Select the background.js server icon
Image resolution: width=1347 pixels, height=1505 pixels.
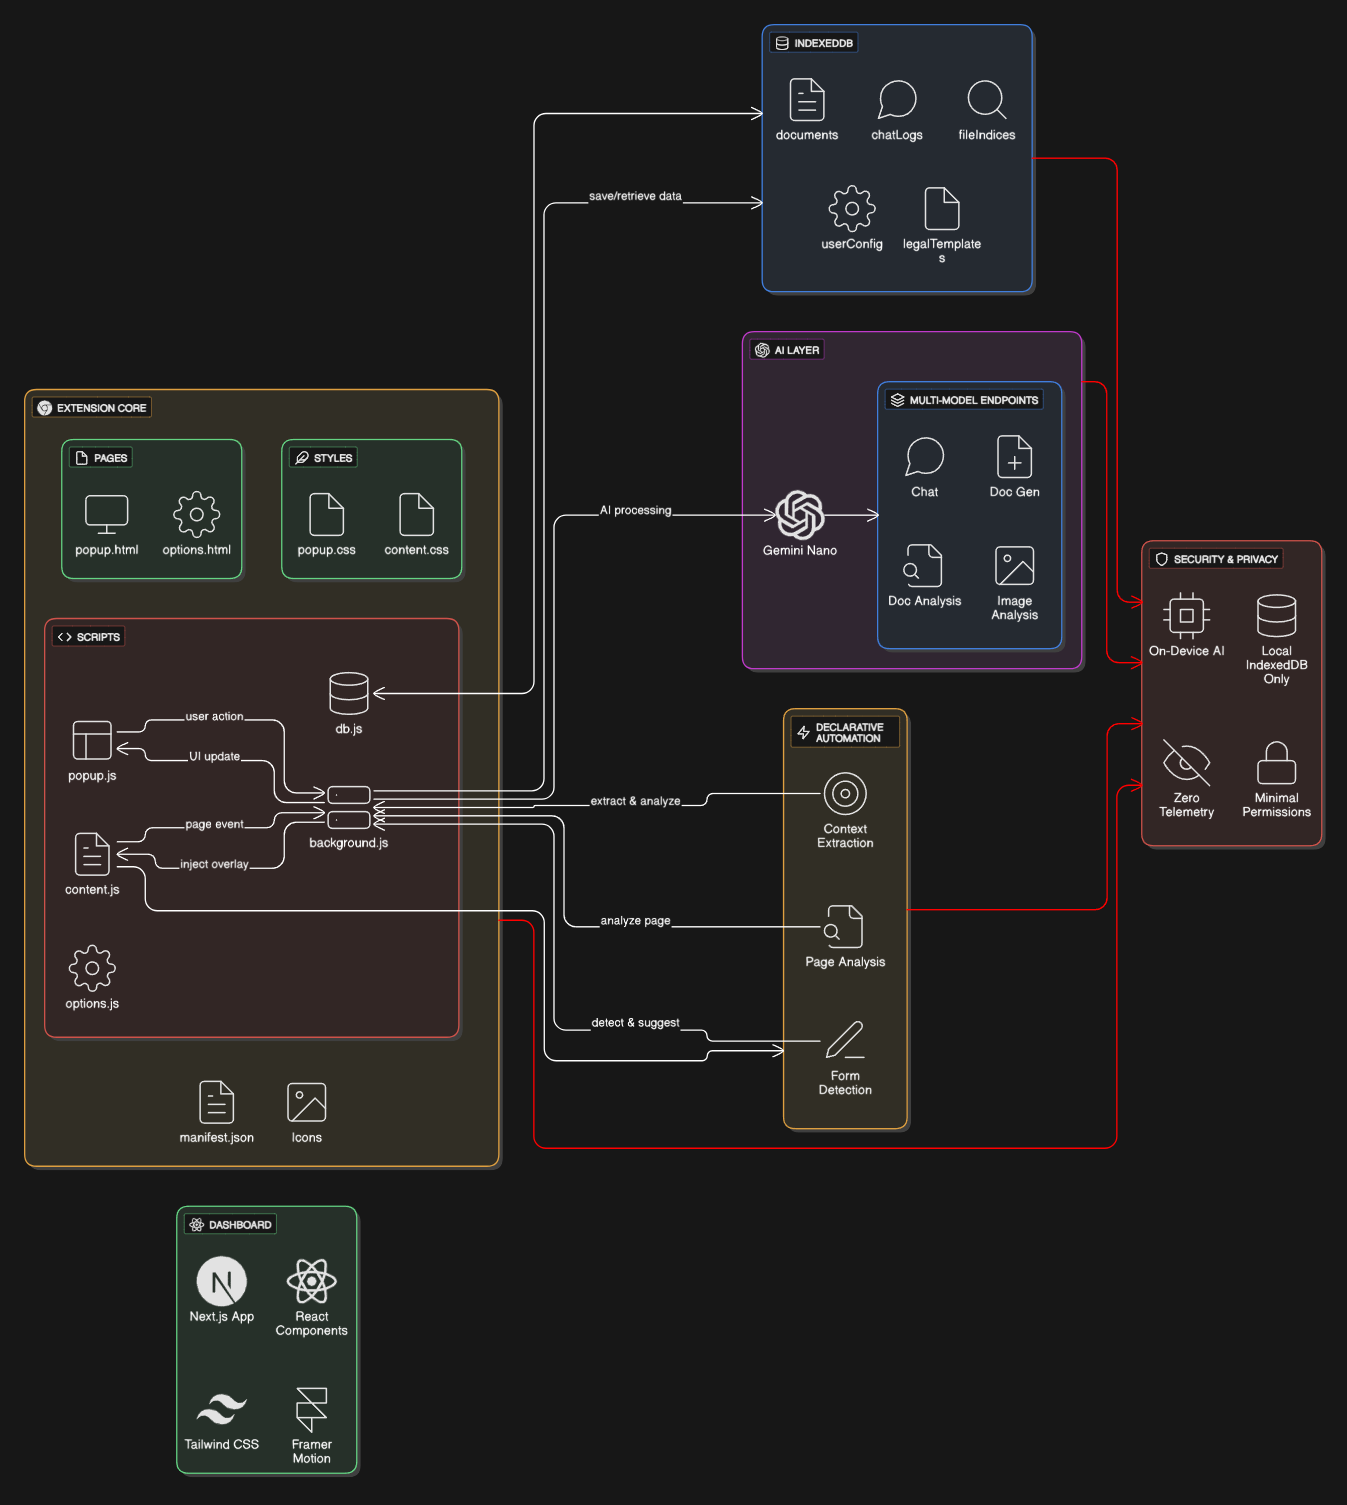click(x=349, y=808)
